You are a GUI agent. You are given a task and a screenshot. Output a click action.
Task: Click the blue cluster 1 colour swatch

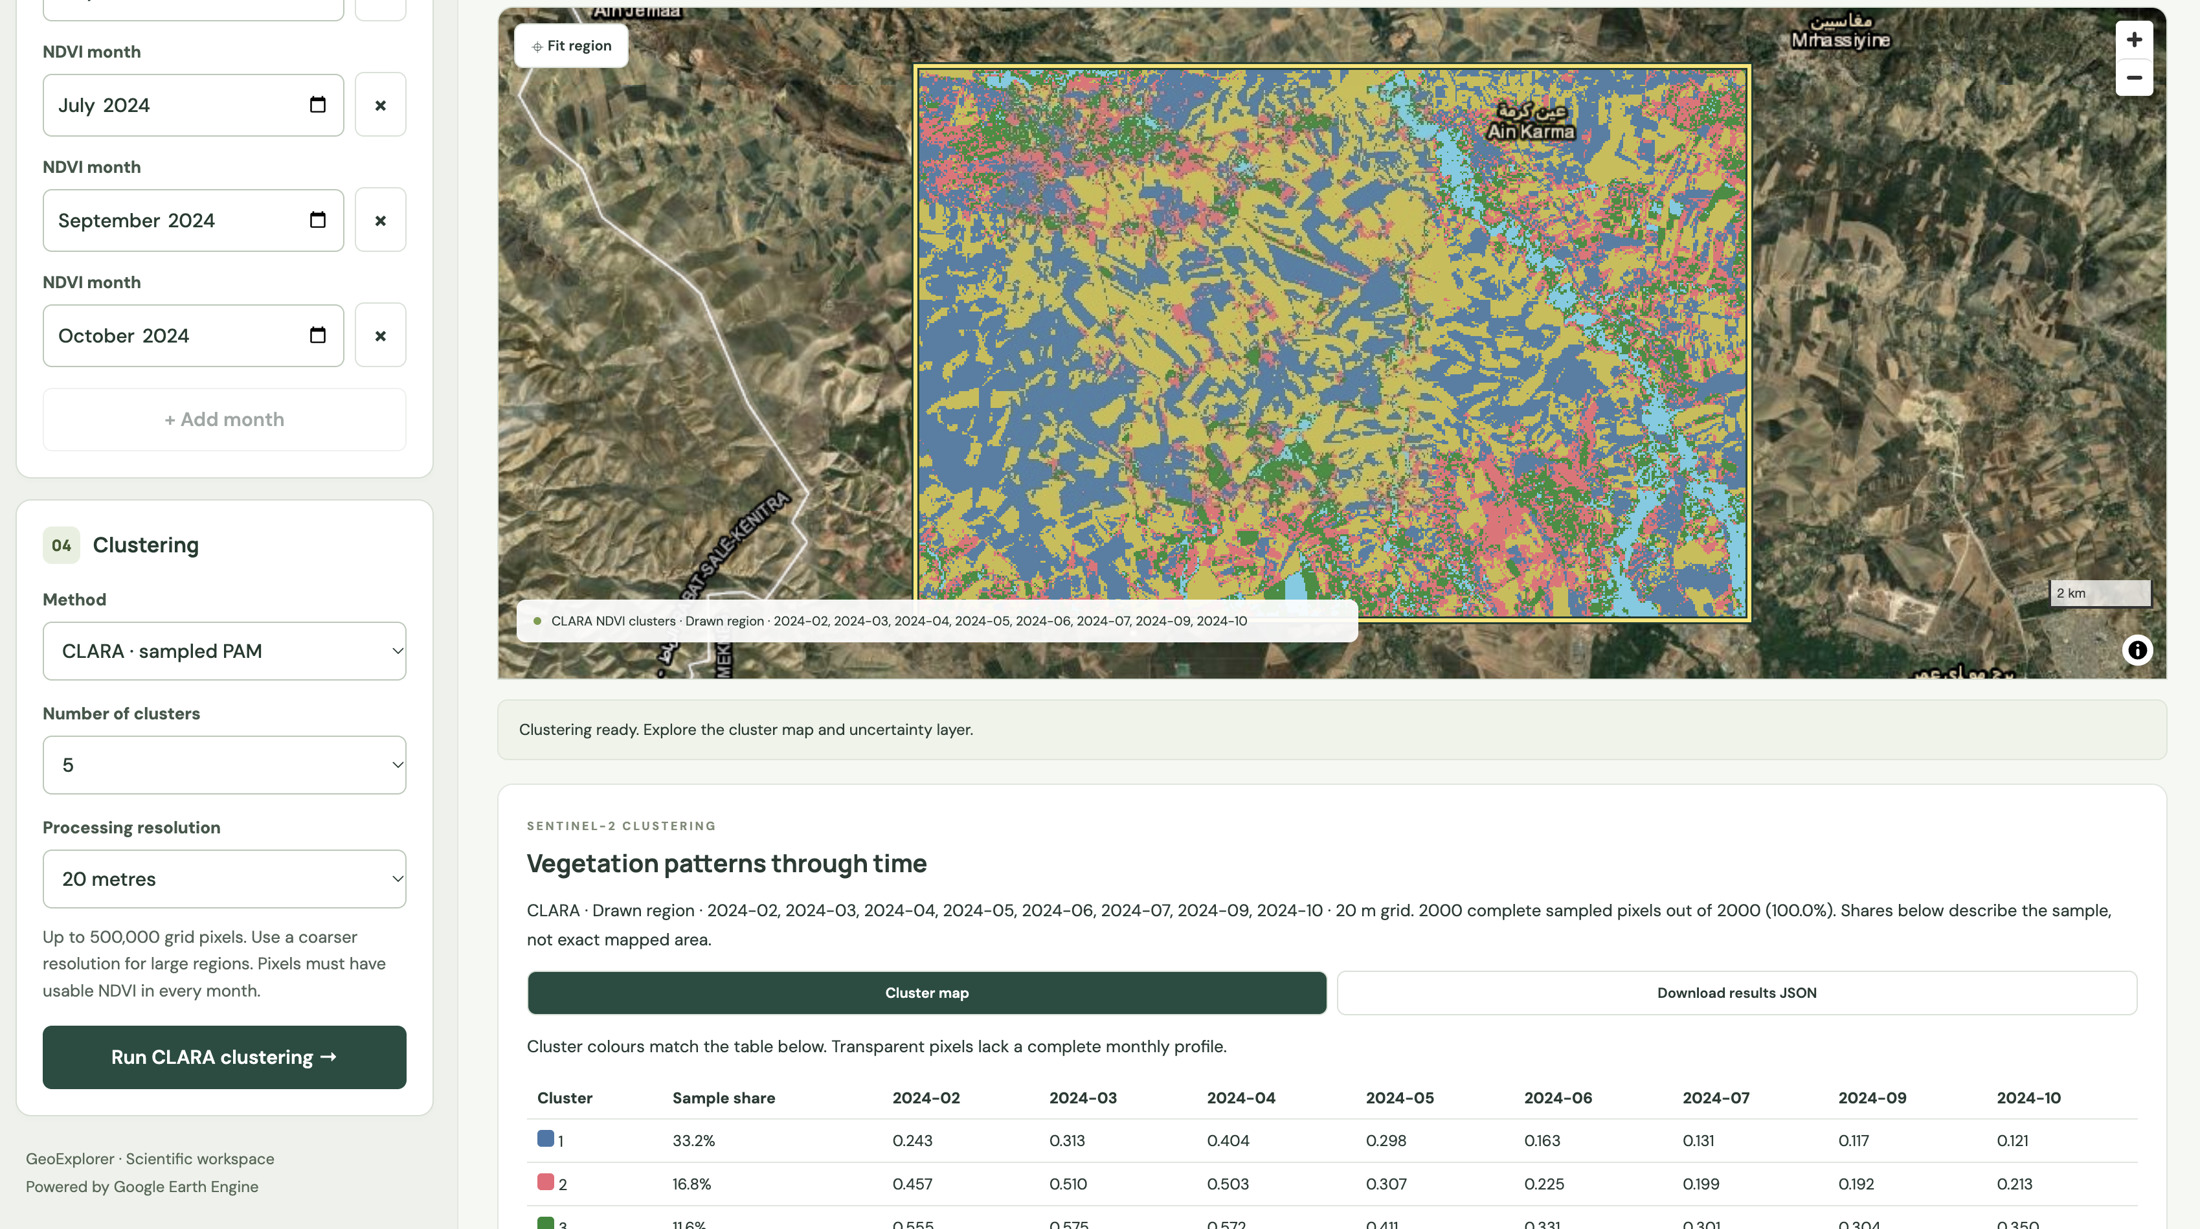pos(545,1138)
